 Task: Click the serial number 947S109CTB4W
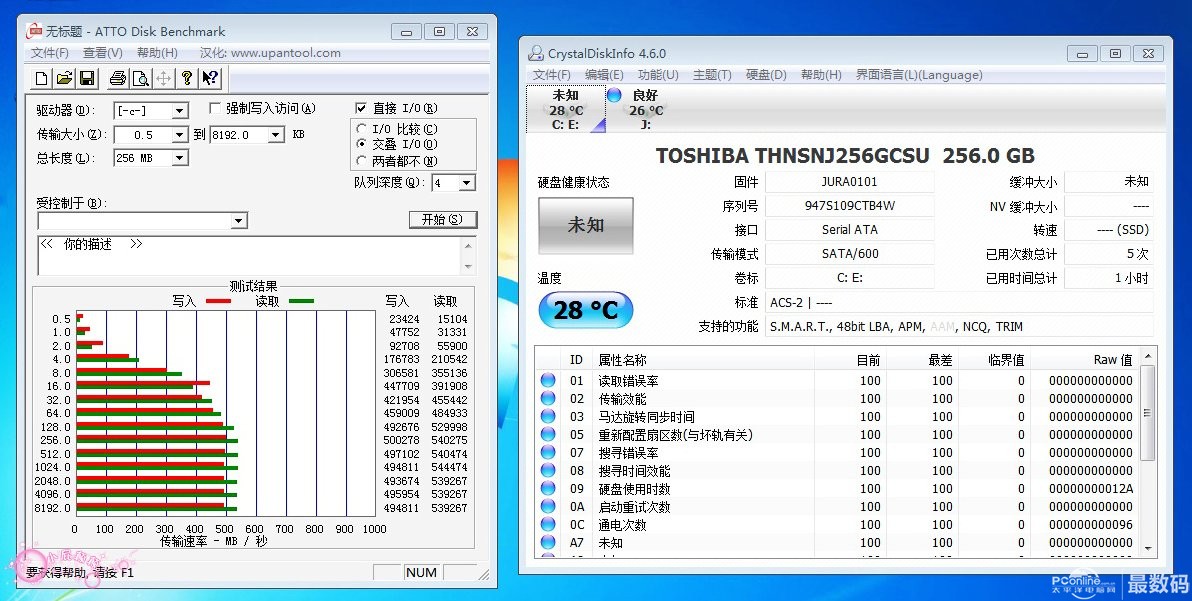849,205
